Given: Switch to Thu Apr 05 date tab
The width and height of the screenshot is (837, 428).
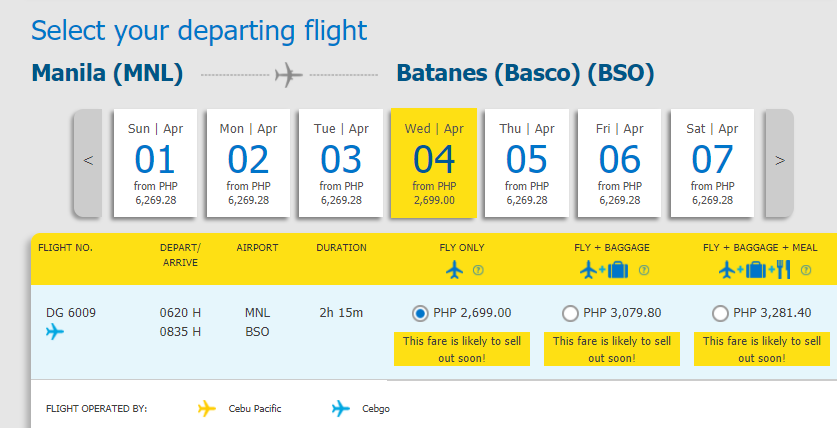Looking at the screenshot, I should tap(527, 162).
